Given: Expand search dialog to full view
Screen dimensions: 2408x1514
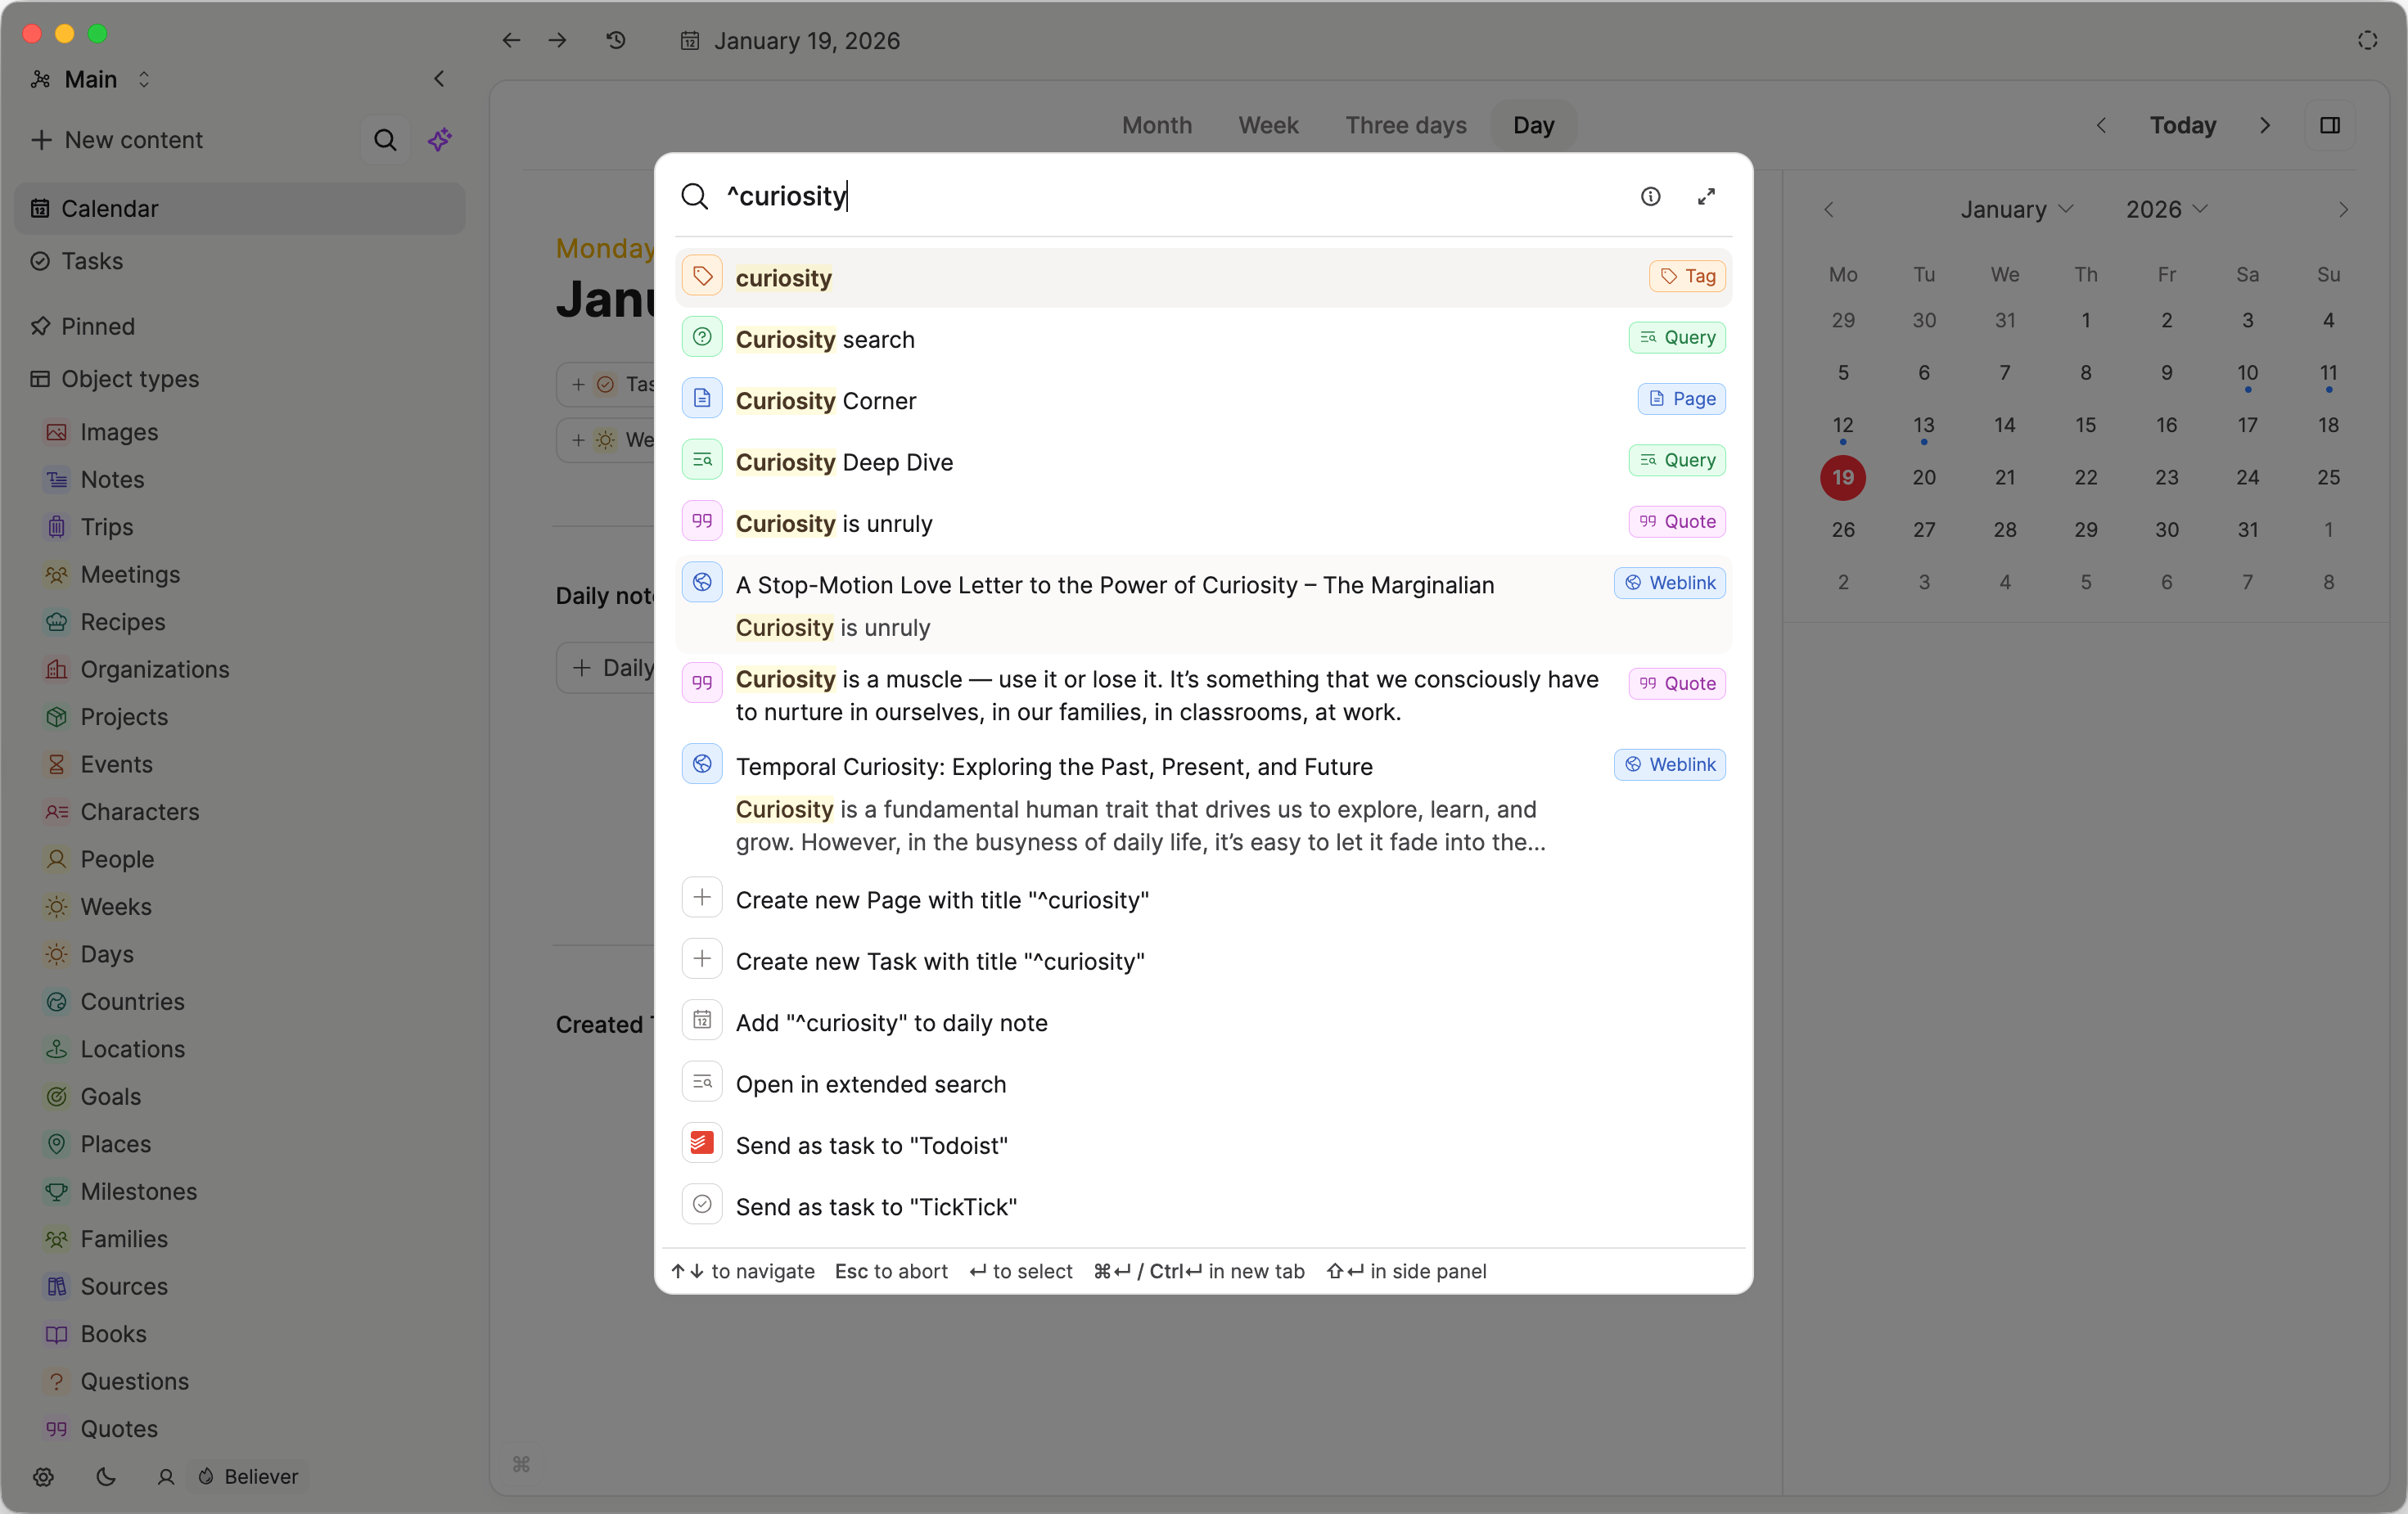Looking at the screenshot, I should [1706, 197].
